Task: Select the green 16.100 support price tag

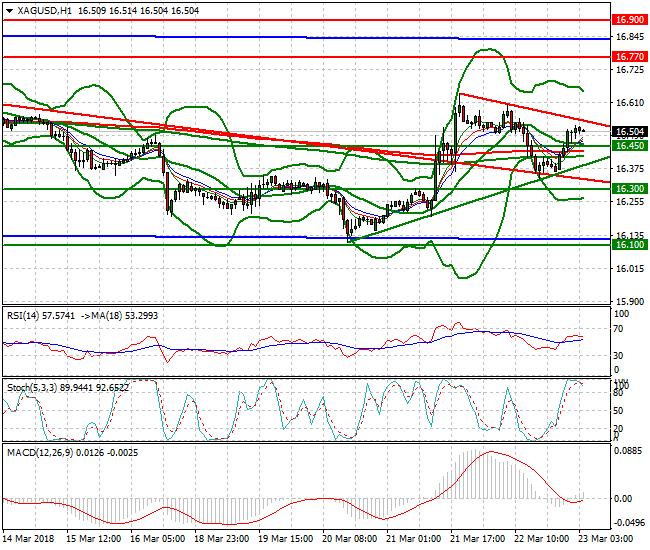Action: (629, 244)
